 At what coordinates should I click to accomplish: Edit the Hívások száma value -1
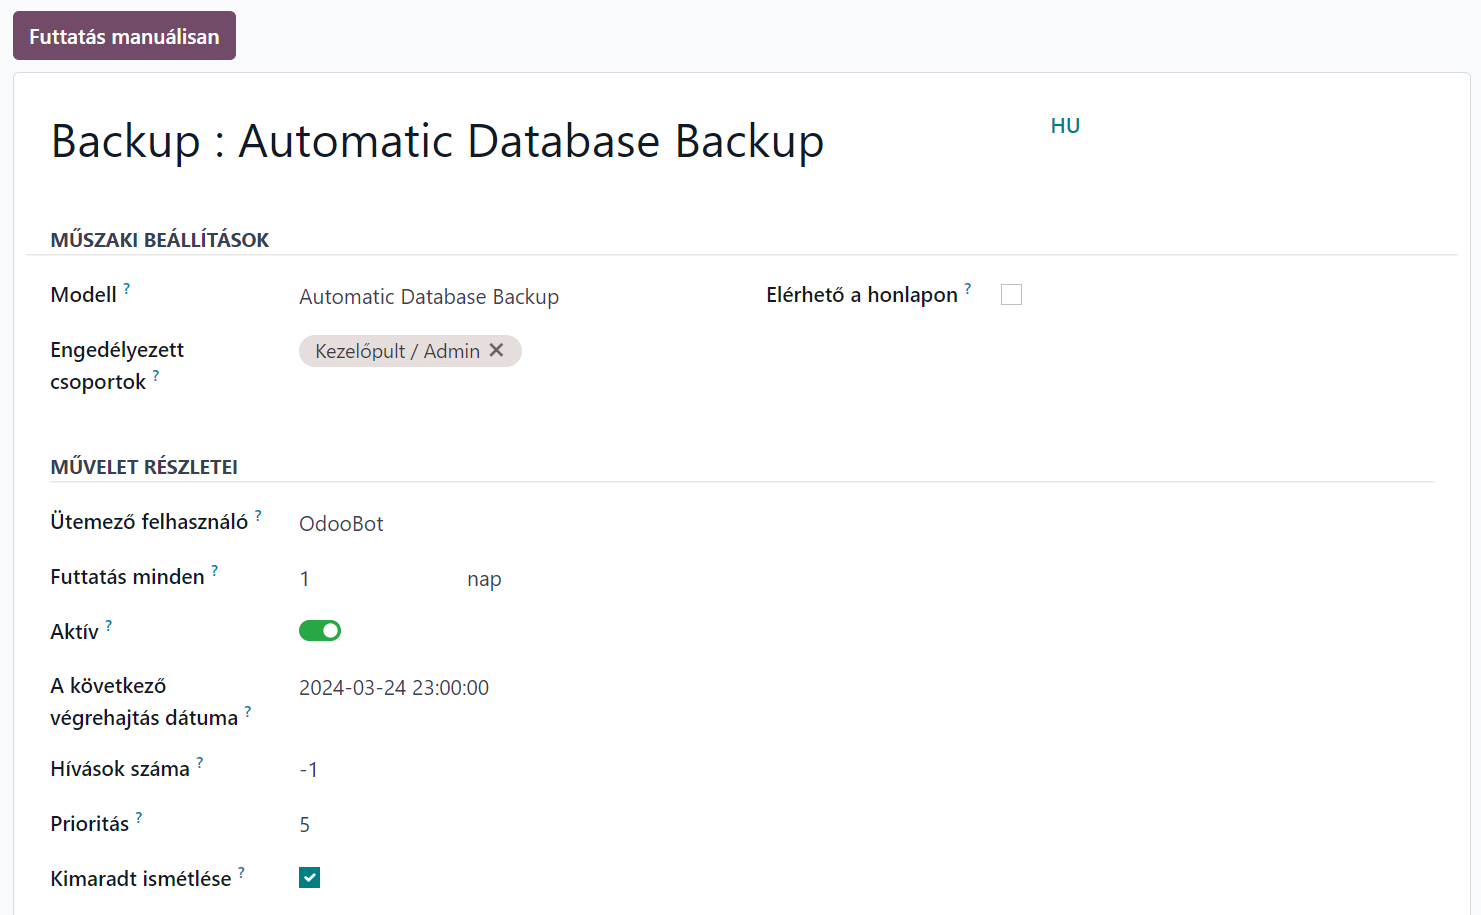click(x=309, y=770)
